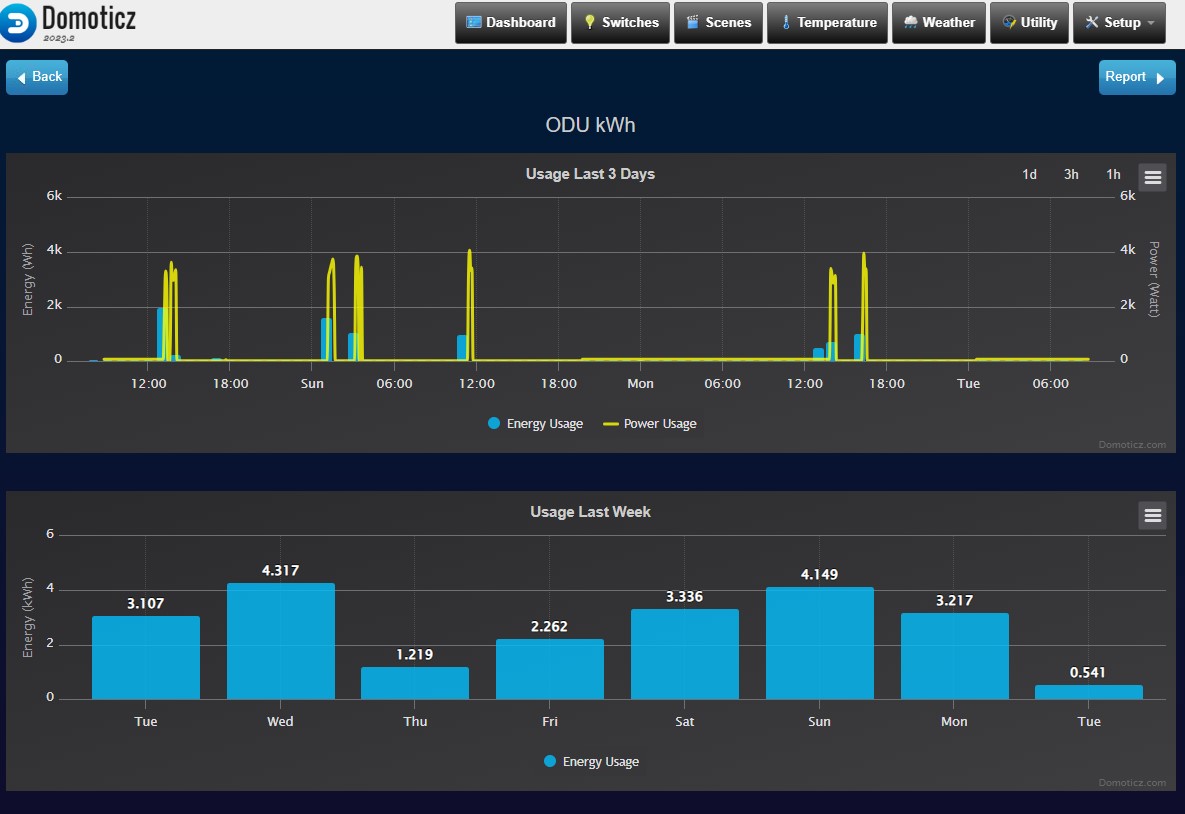Image resolution: width=1185 pixels, height=814 pixels.
Task: Click the Usage Last 3 Days title
Action: point(590,174)
